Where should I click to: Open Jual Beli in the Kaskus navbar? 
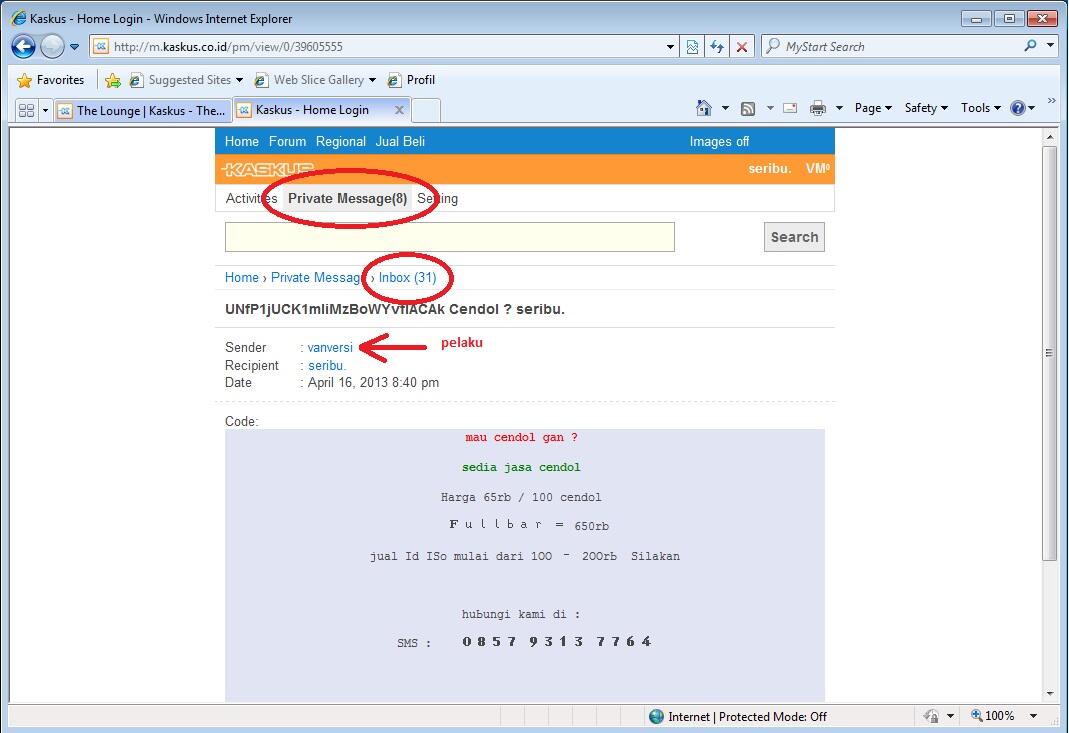pyautogui.click(x=400, y=141)
